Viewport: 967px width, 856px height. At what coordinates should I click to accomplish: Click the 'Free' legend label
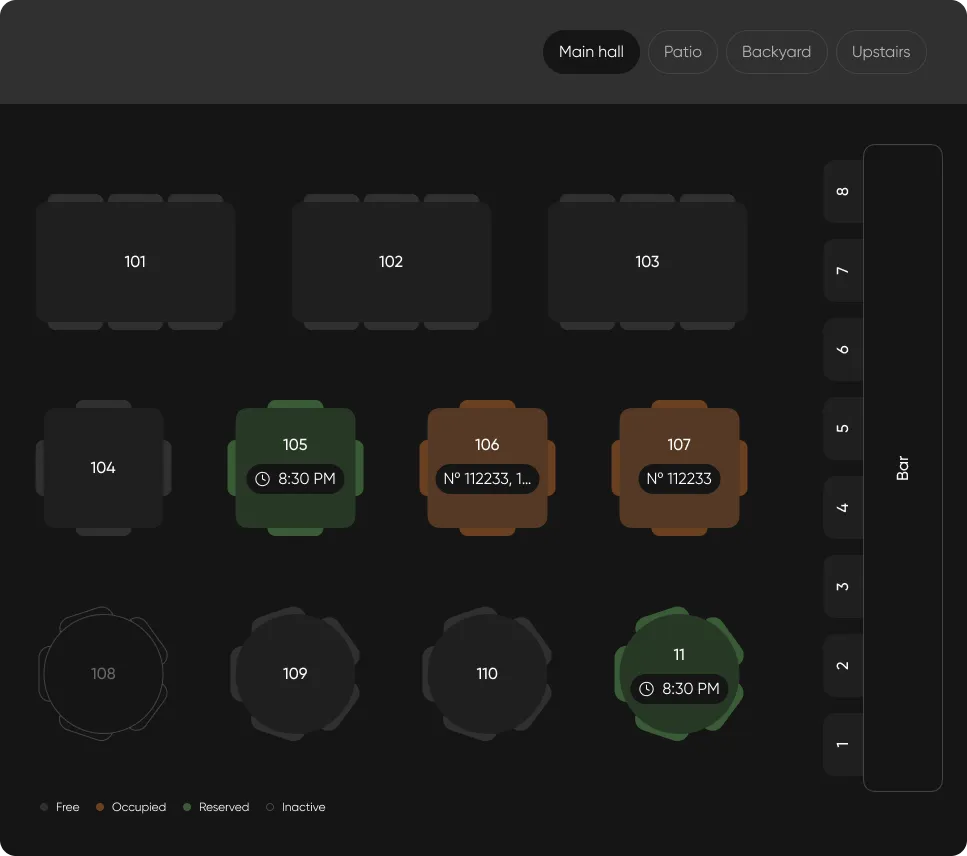point(67,807)
